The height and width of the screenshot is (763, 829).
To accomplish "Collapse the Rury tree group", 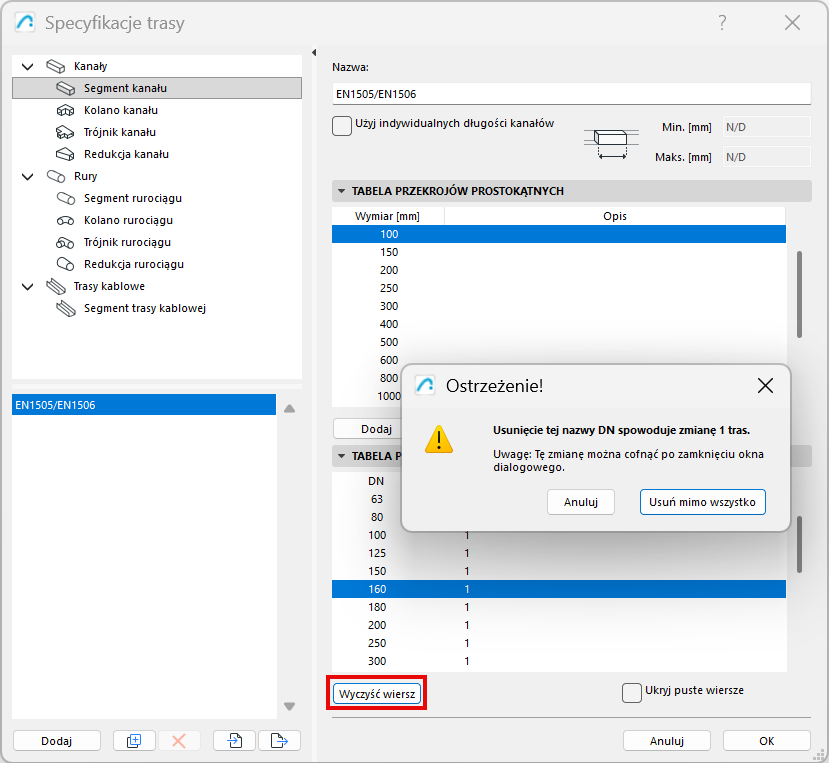I will coord(27,177).
